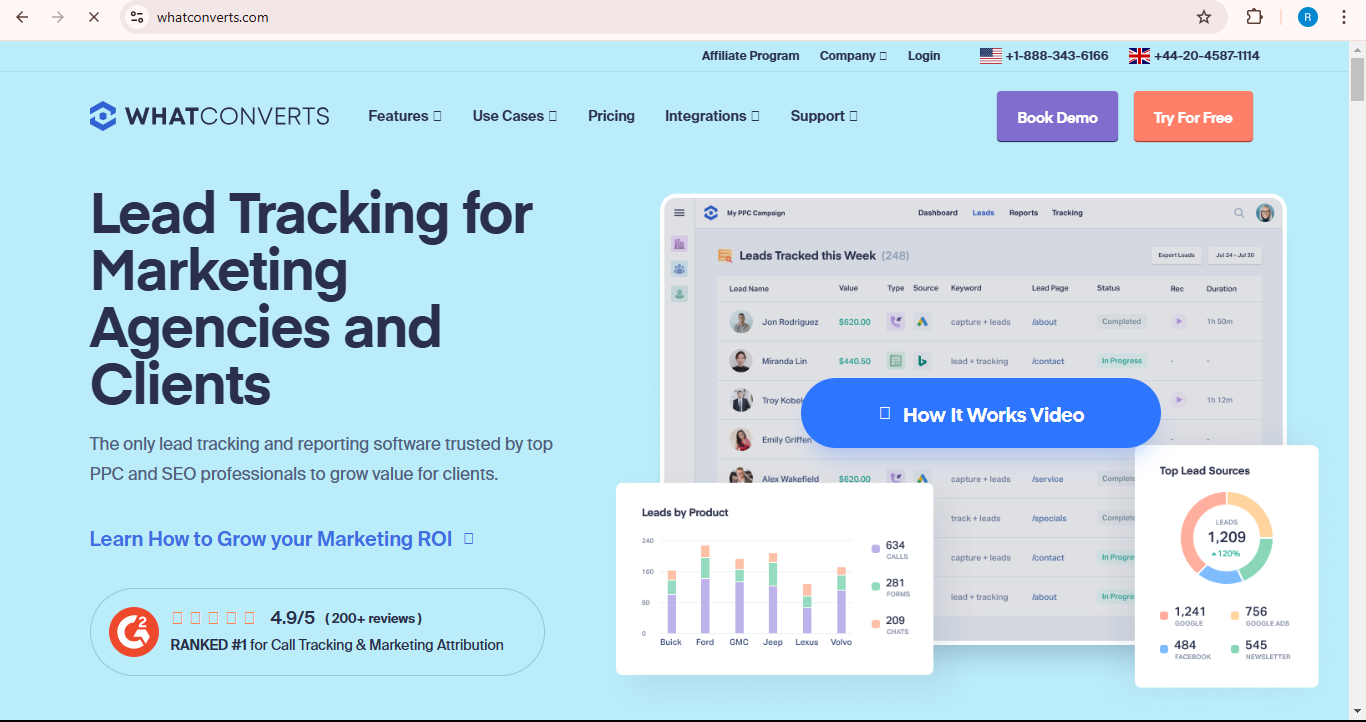The image size is (1366, 722).
Task: Click the WhatConverts logo icon
Action: pos(103,116)
